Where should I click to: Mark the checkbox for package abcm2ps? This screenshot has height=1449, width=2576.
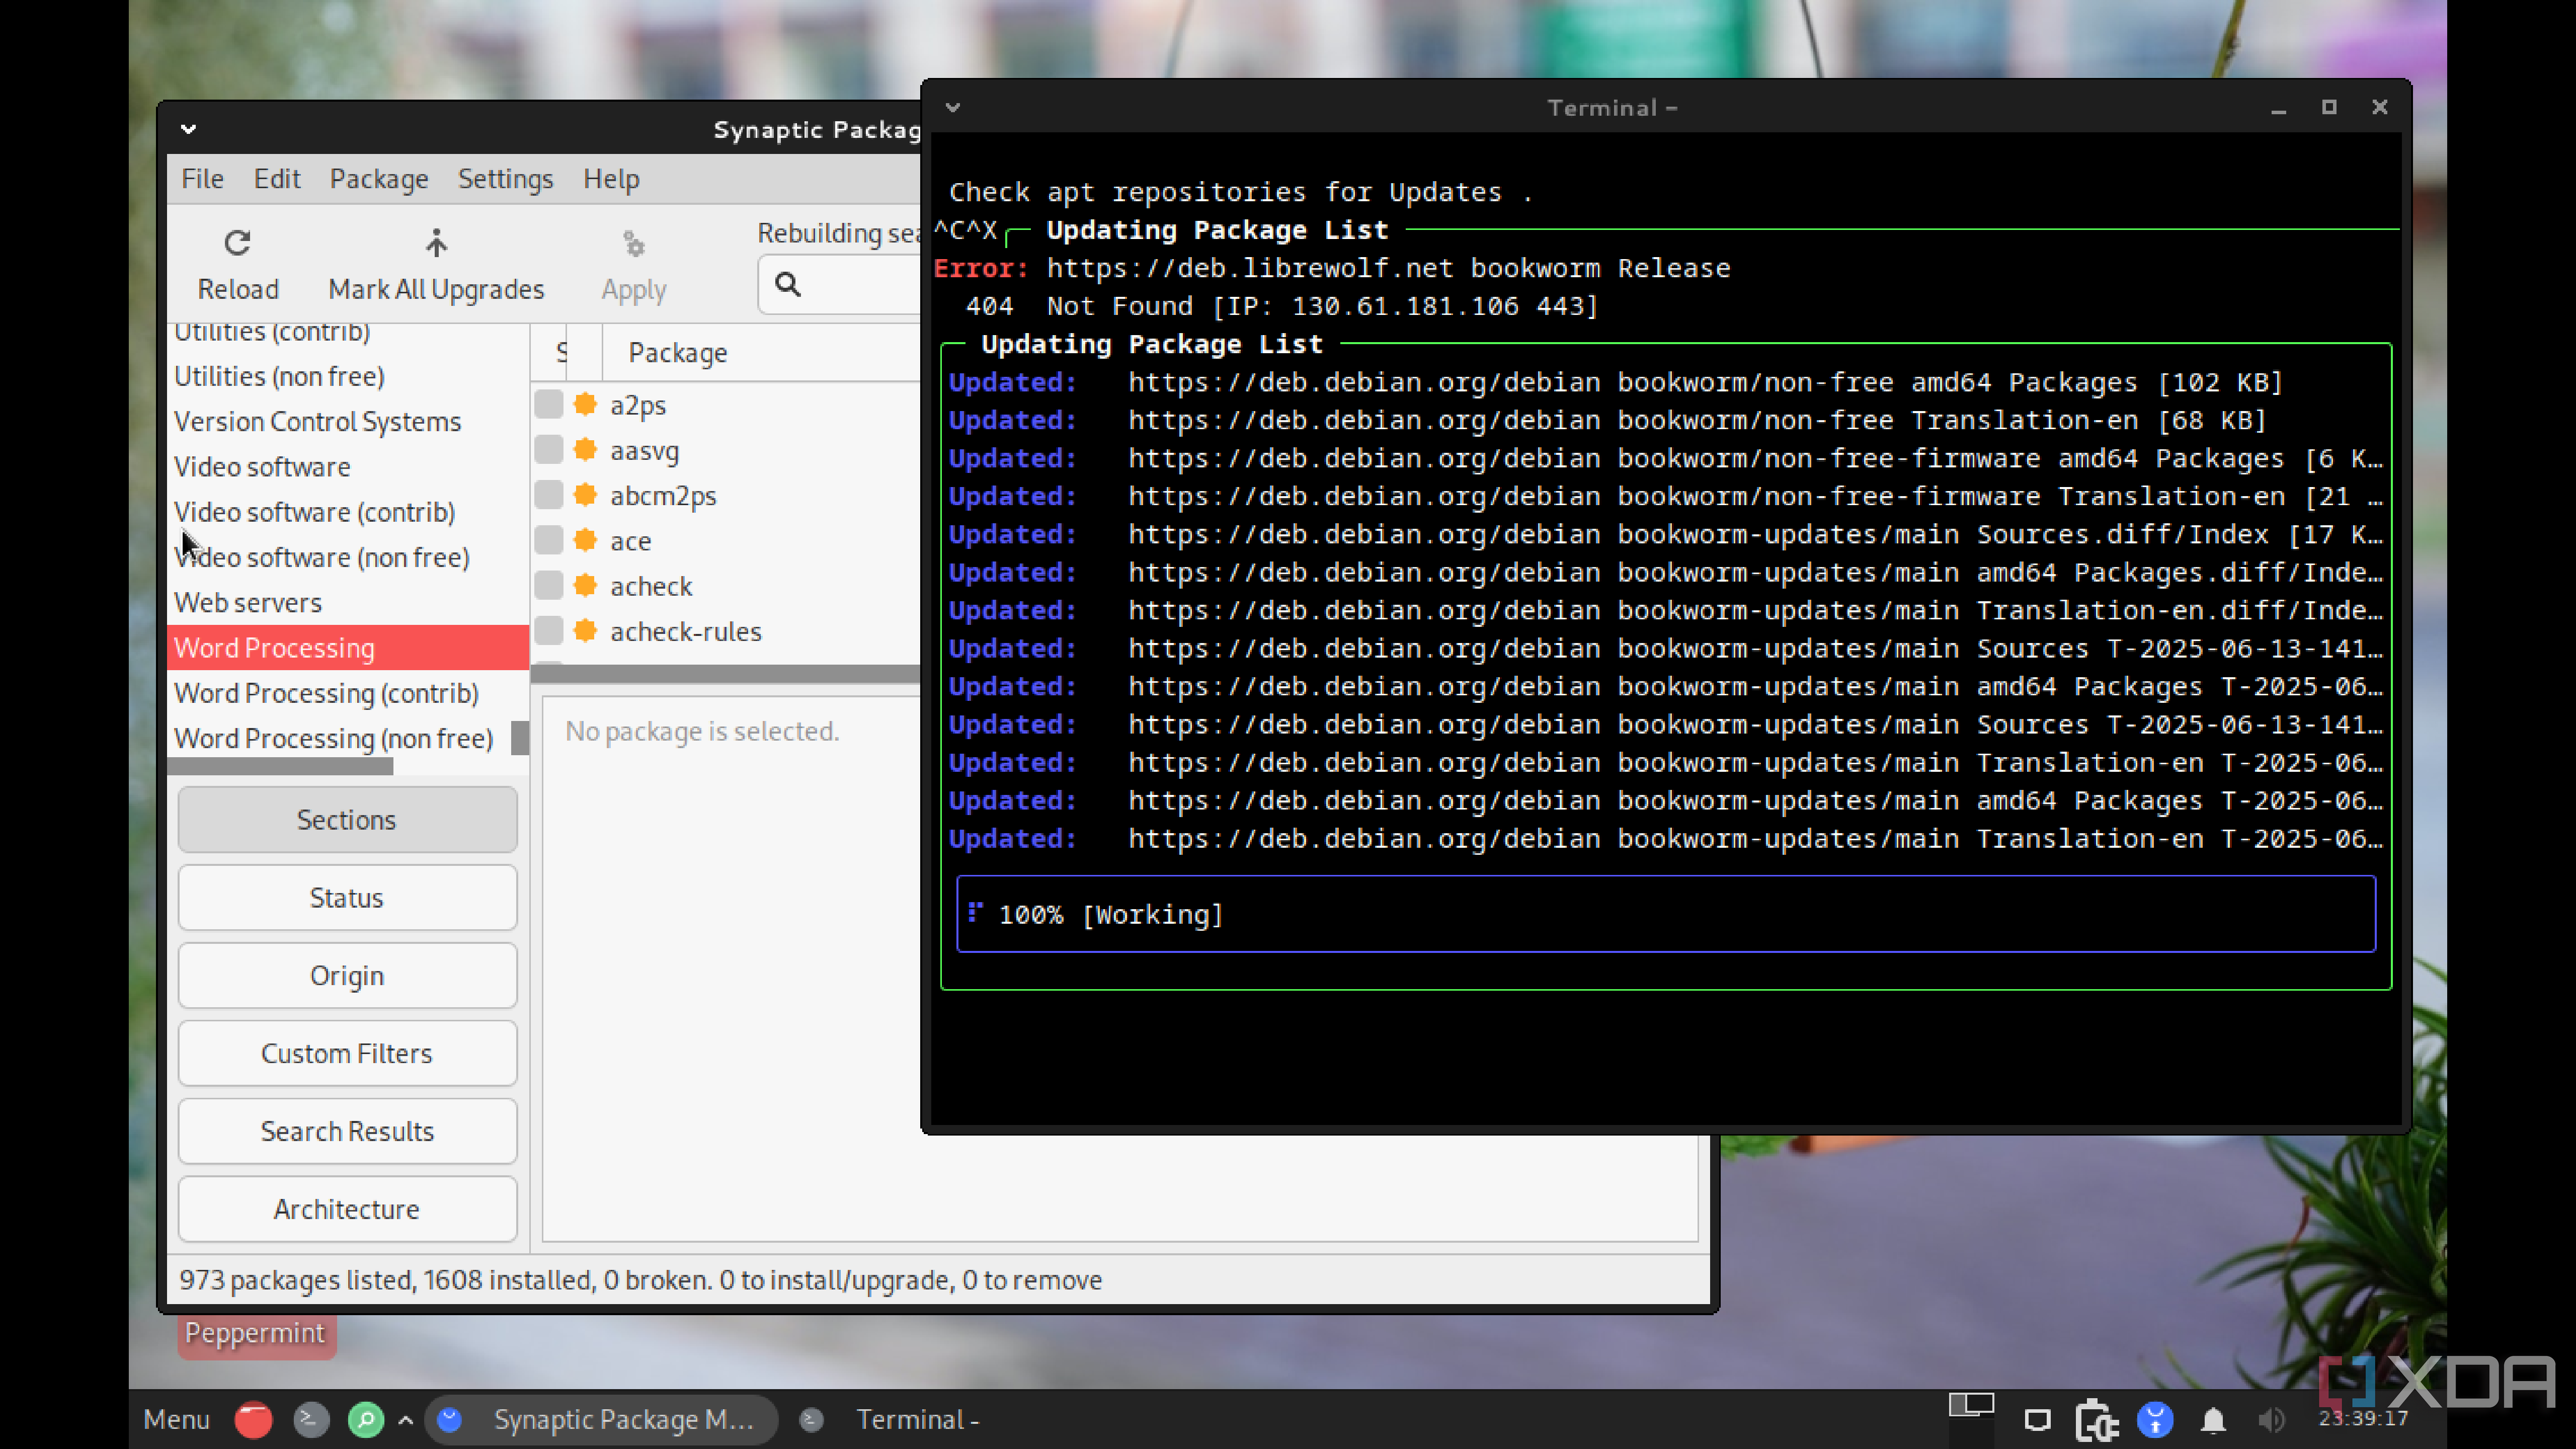pyautogui.click(x=548, y=495)
